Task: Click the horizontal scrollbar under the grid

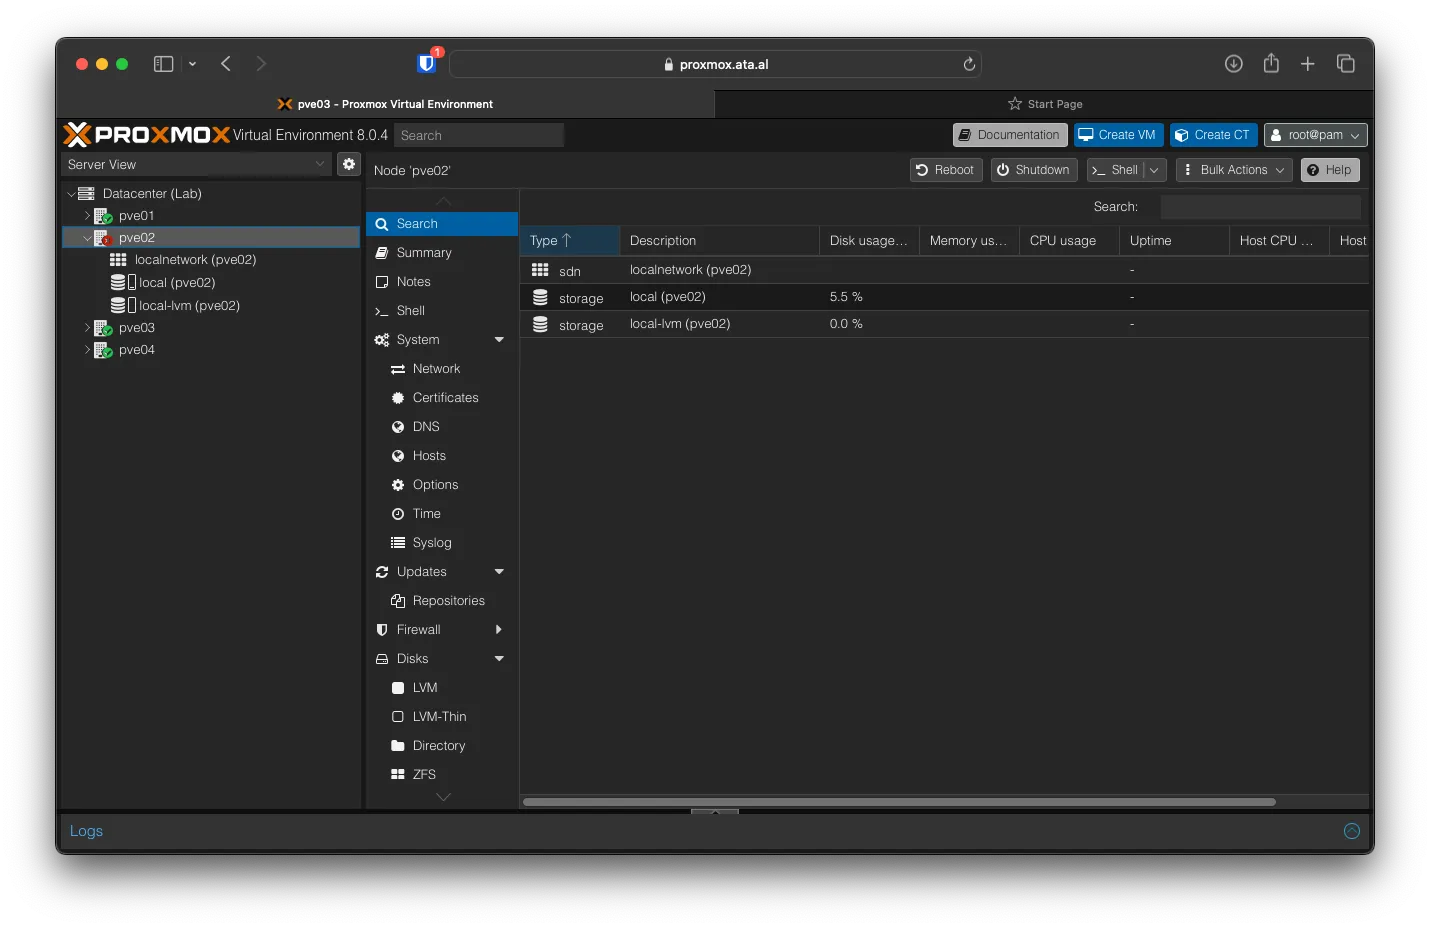Action: pos(899,802)
